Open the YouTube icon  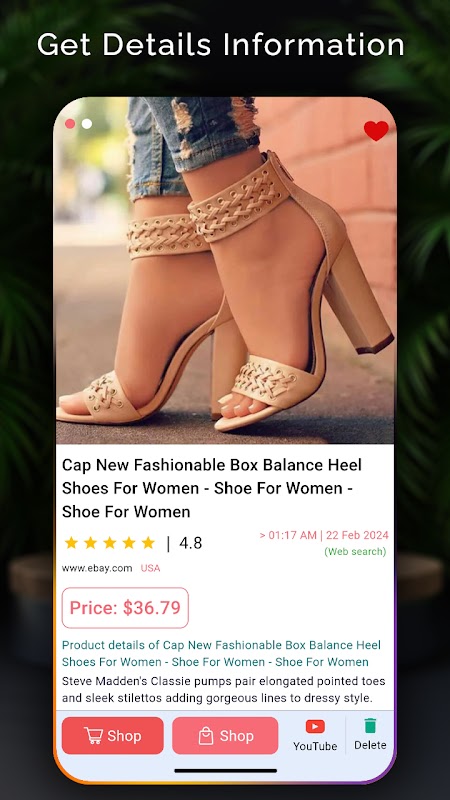pos(315,727)
